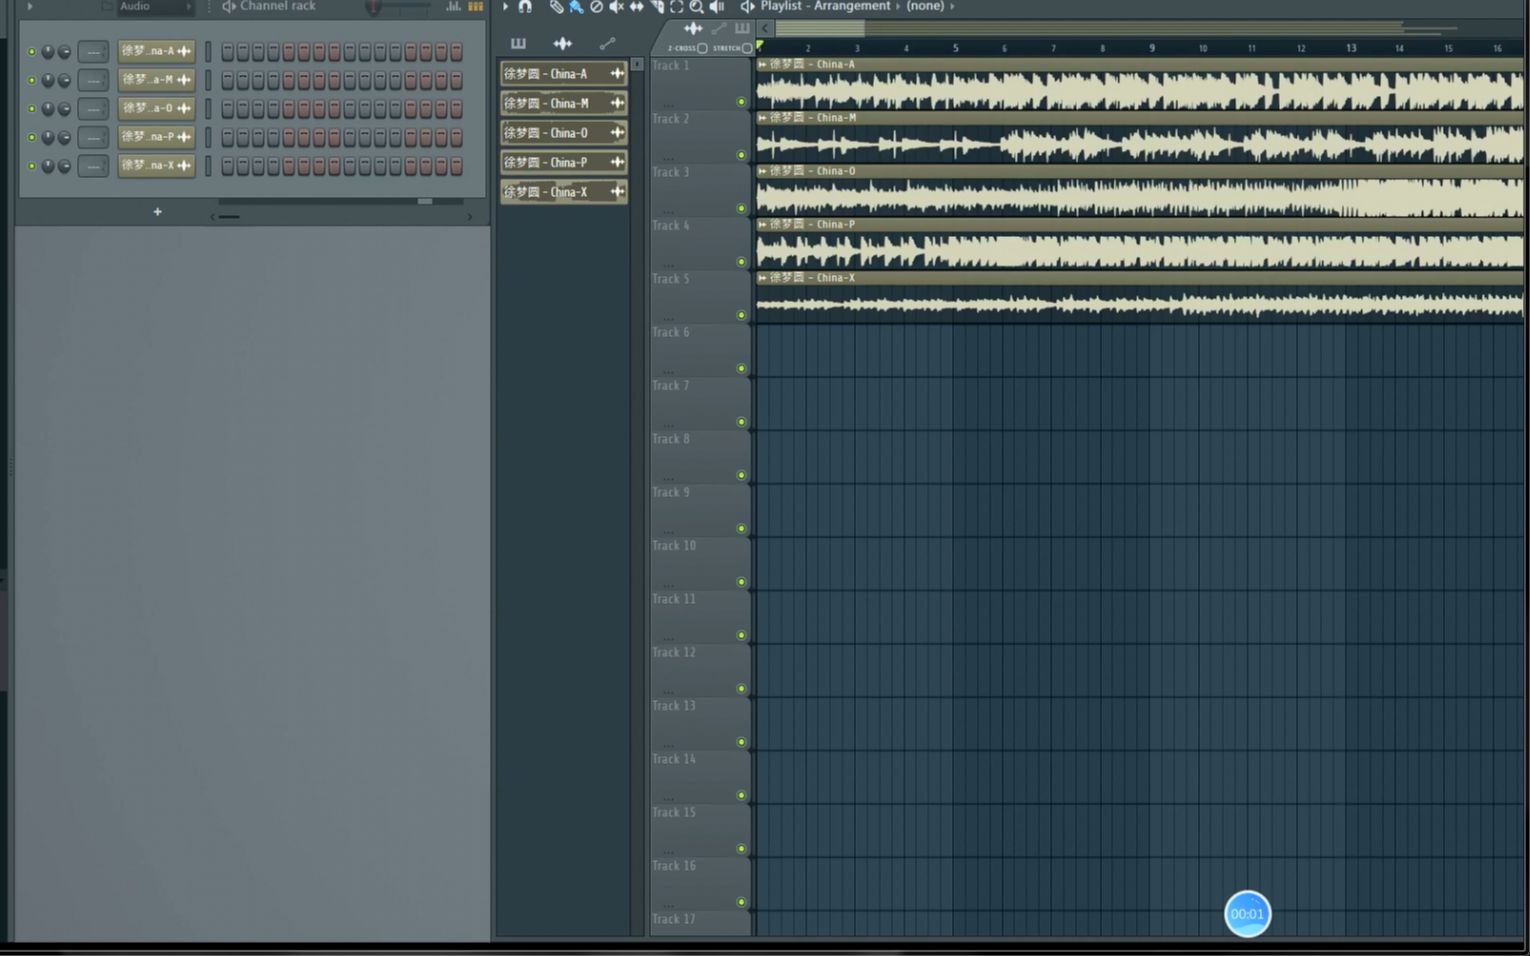Add new channel with plus button
This screenshot has height=956, width=1530.
click(x=157, y=211)
